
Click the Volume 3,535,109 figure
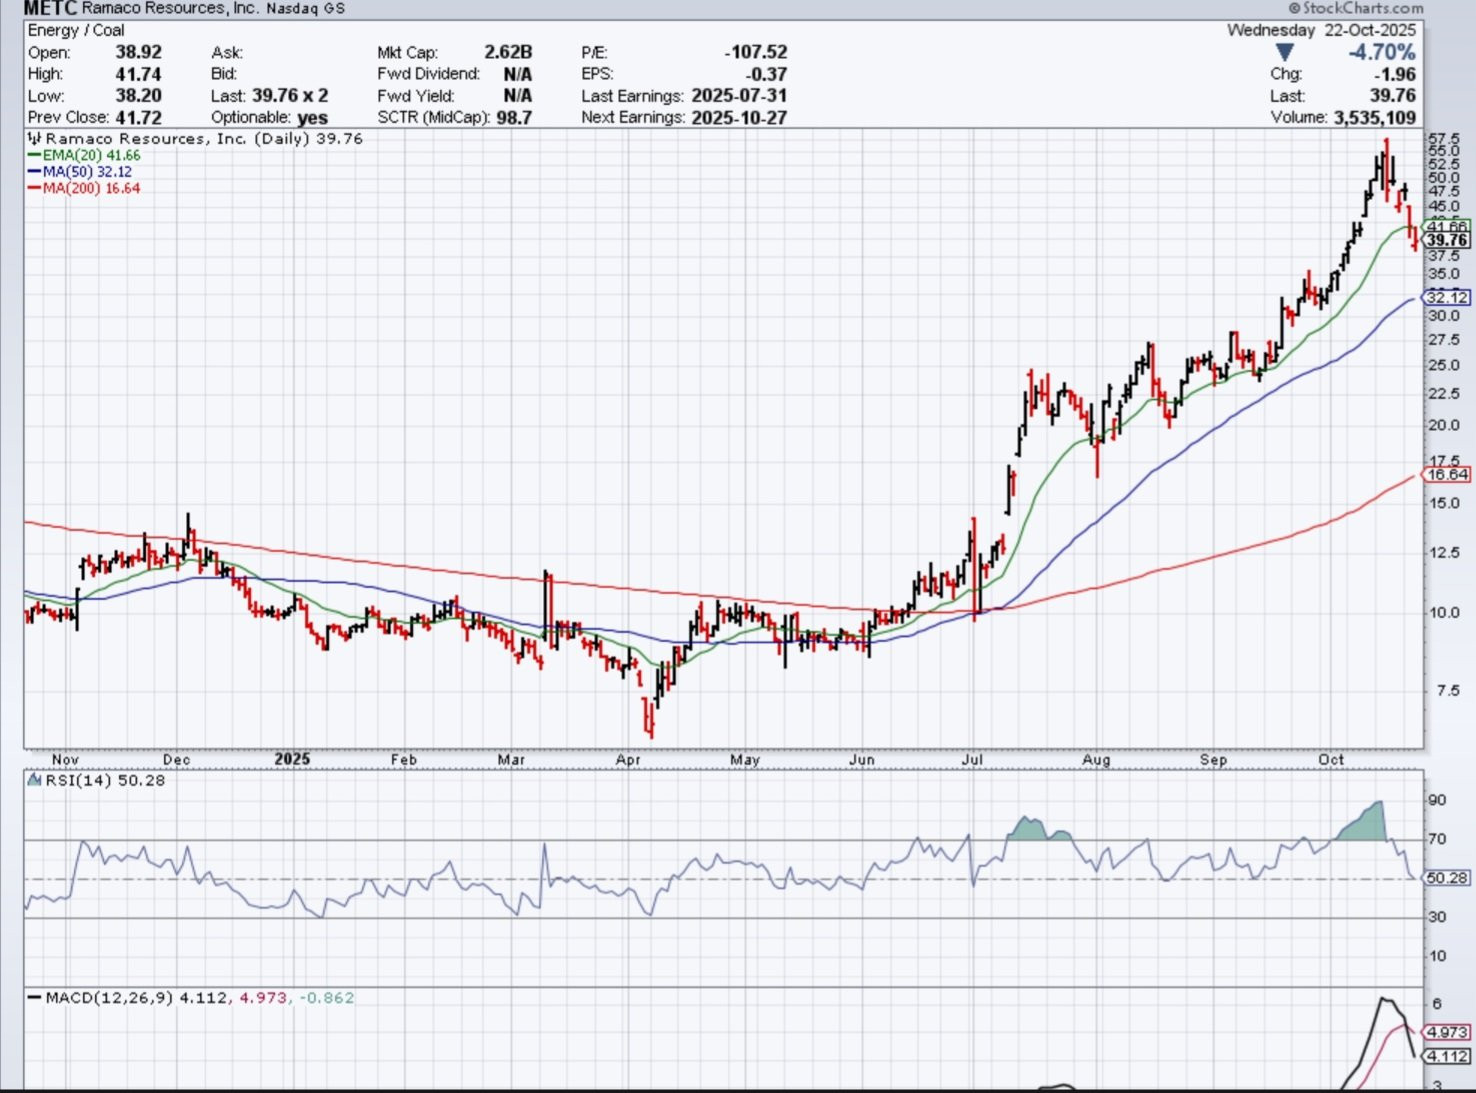coord(1374,118)
